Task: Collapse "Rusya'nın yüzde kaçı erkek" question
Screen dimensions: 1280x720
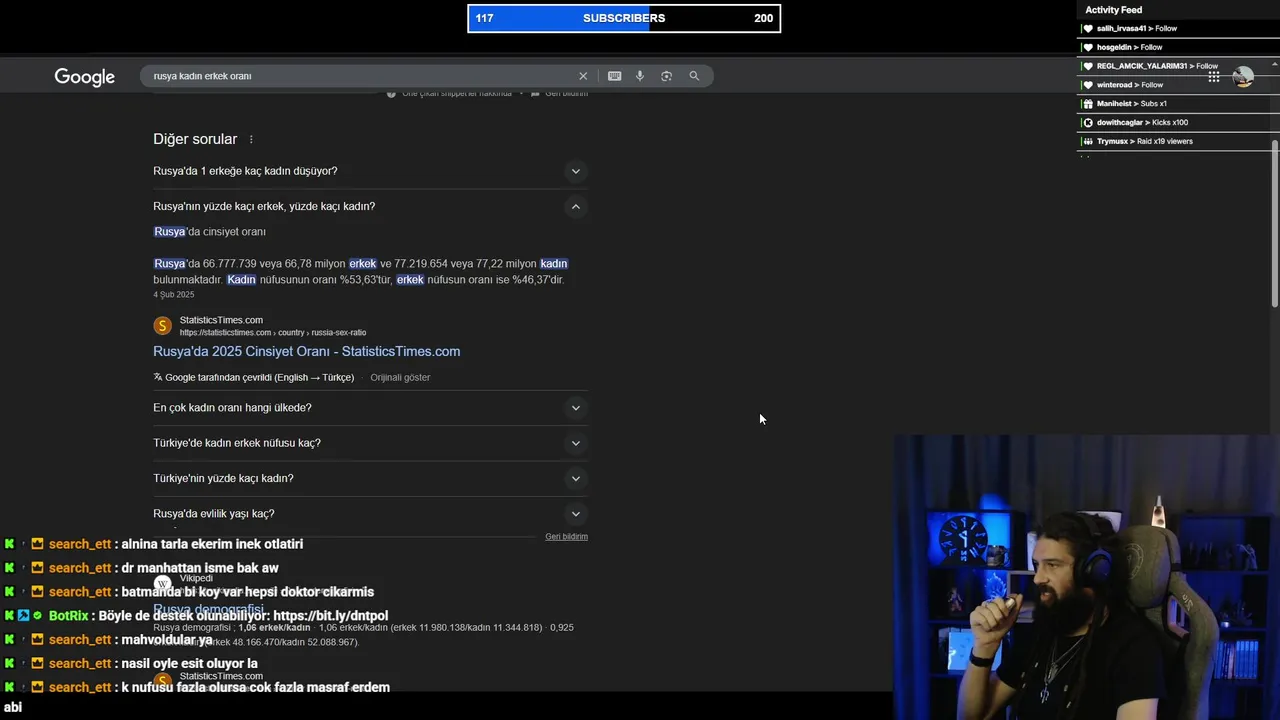Action: [575, 206]
